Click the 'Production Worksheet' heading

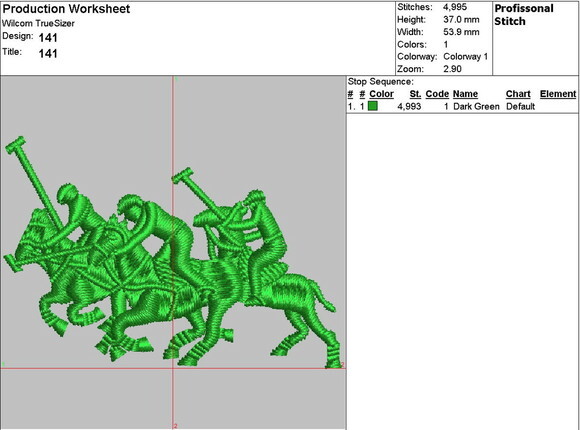66,9
